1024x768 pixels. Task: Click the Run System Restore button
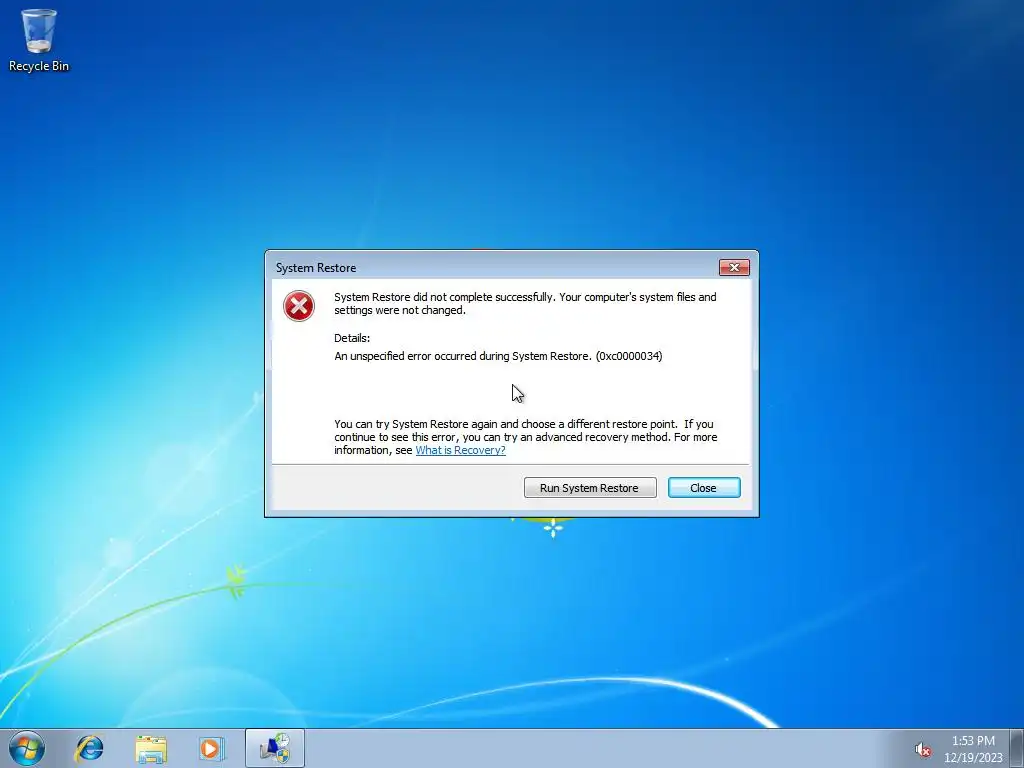click(590, 488)
